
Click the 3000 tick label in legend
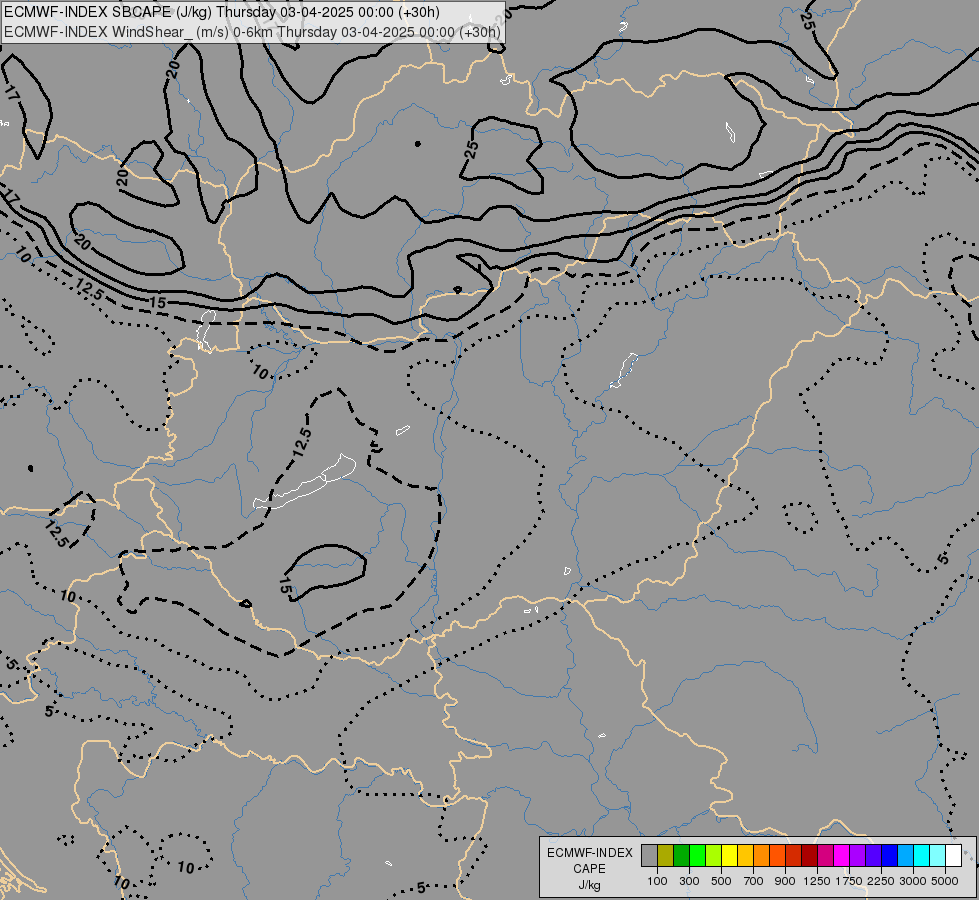coord(913,881)
